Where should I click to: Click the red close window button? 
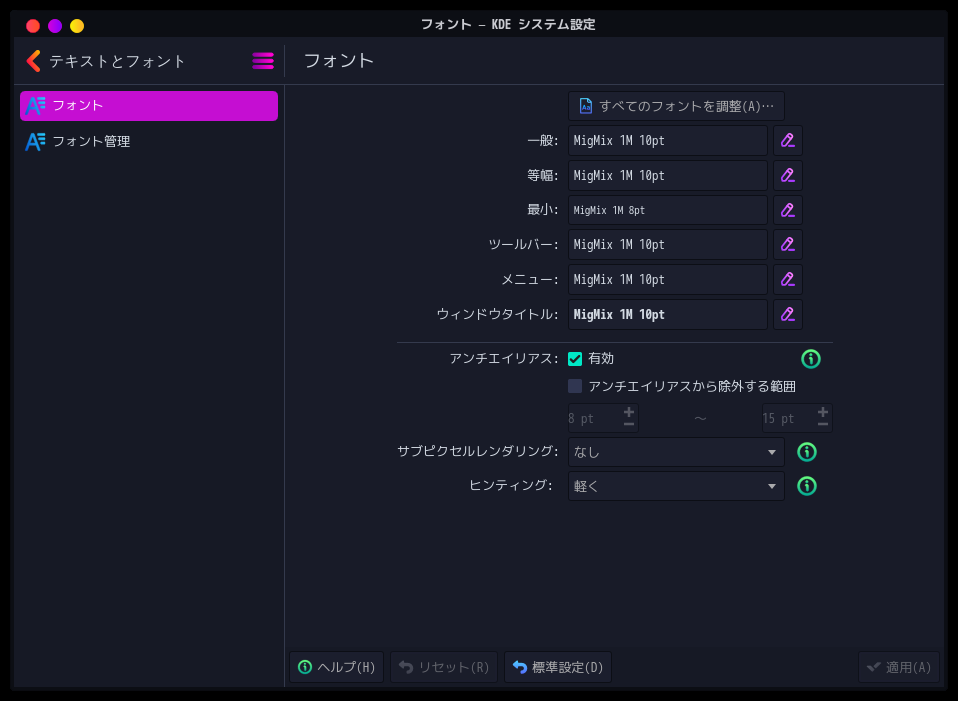click(x=33, y=26)
